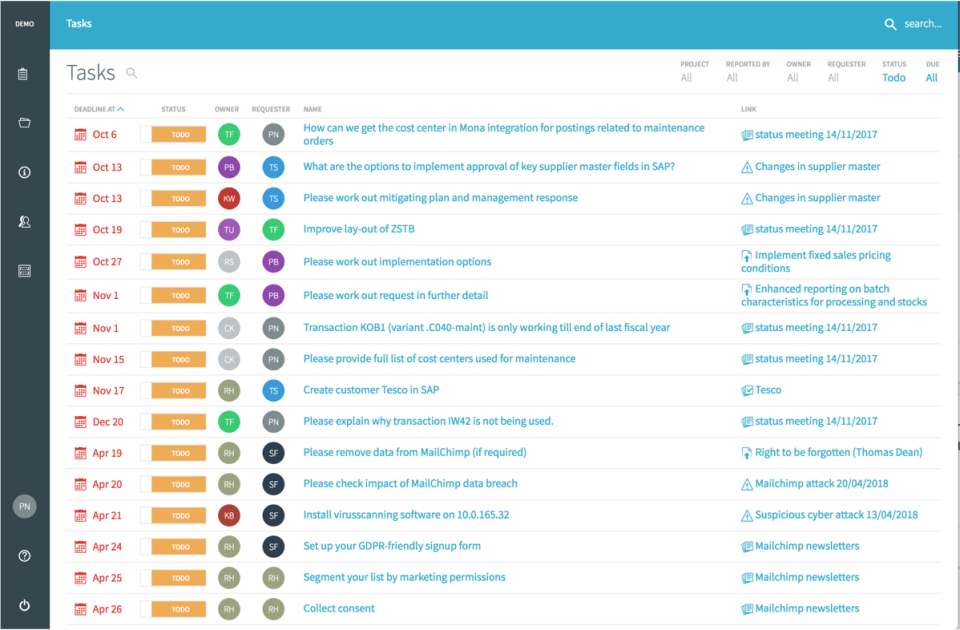Click the calendar icon for Oct 6 deadline
This screenshot has width=960, height=630.
pyautogui.click(x=80, y=135)
